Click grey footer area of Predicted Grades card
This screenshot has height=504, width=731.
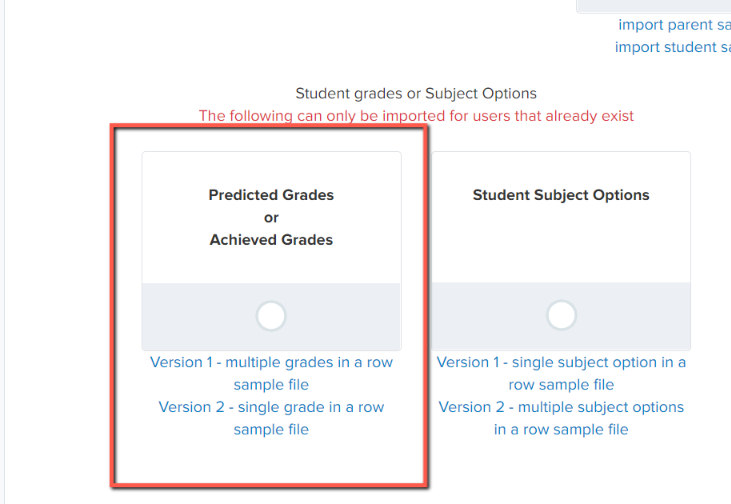(x=271, y=316)
